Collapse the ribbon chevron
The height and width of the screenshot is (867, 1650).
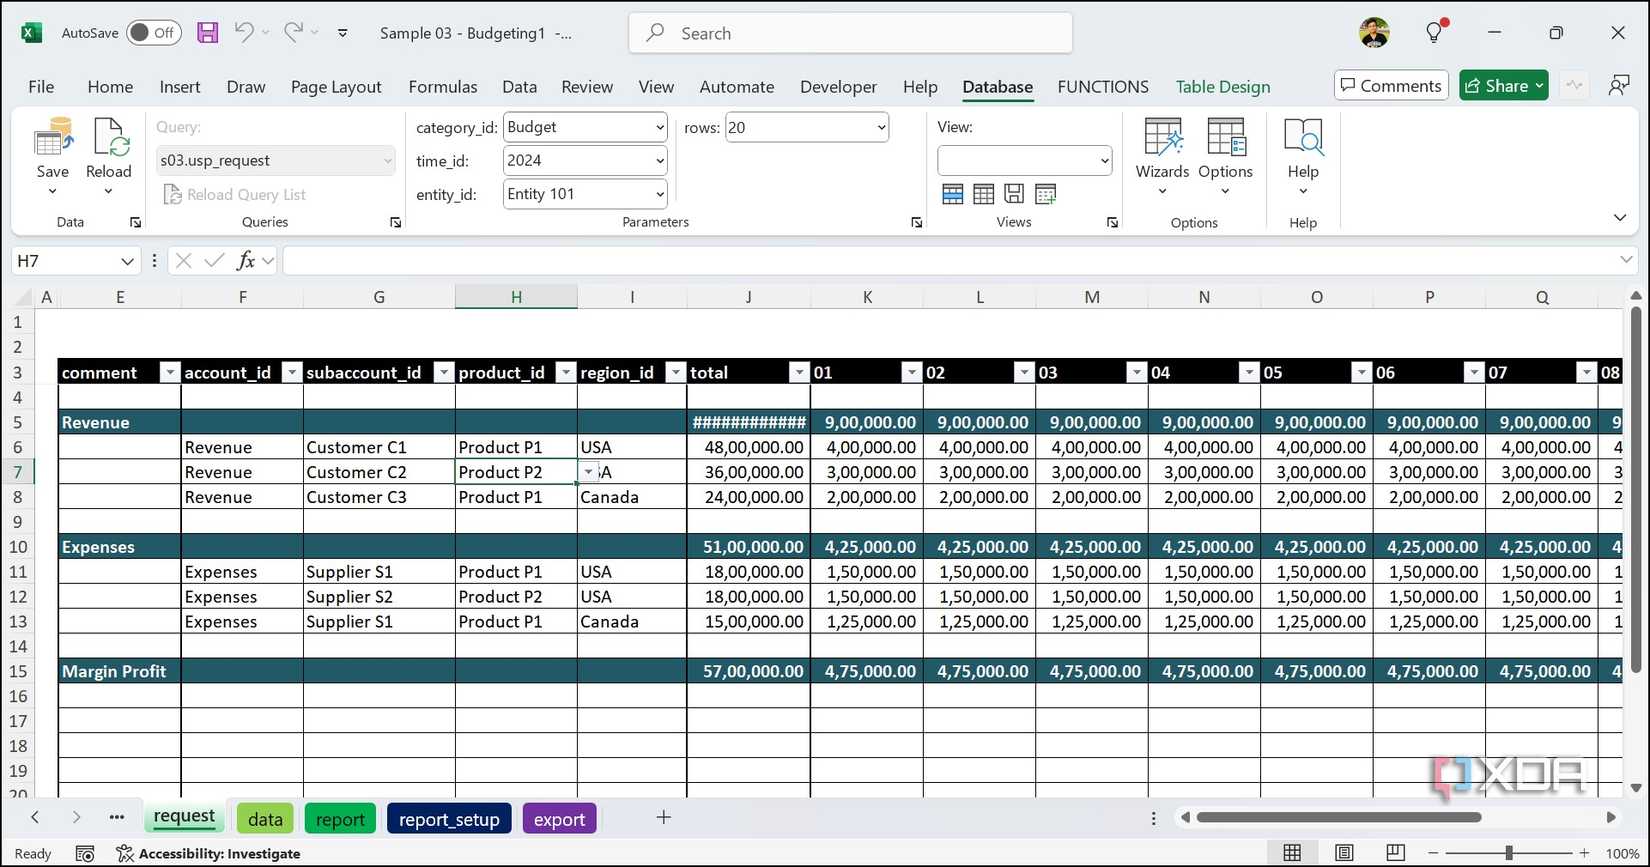pos(1620,218)
